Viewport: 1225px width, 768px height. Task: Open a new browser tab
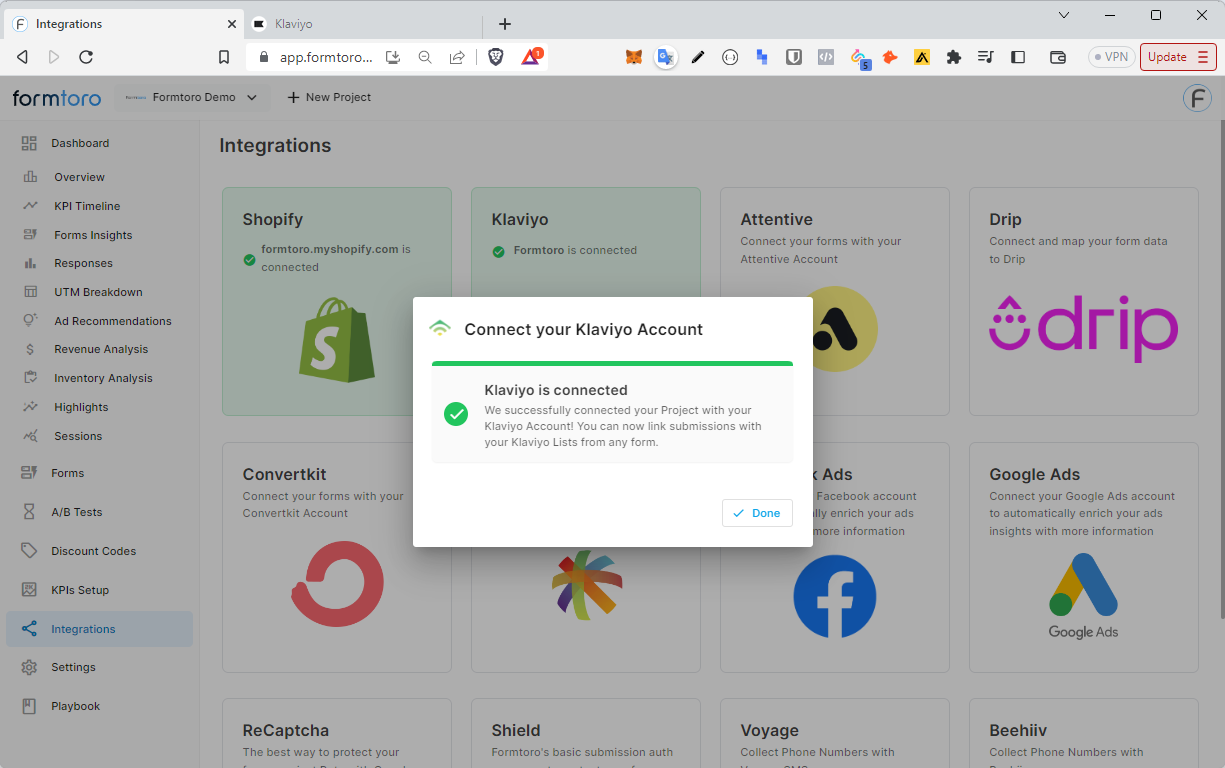coord(505,24)
